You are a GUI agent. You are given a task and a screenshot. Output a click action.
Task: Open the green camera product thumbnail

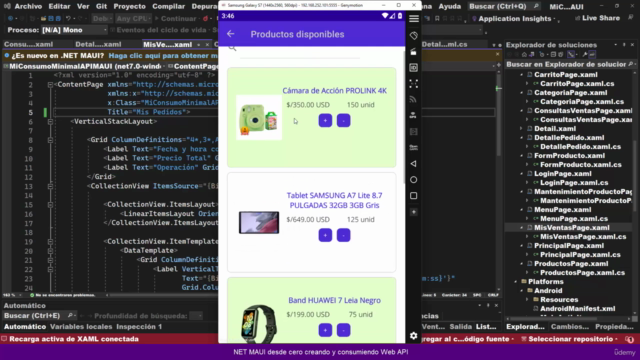[x=259, y=118]
